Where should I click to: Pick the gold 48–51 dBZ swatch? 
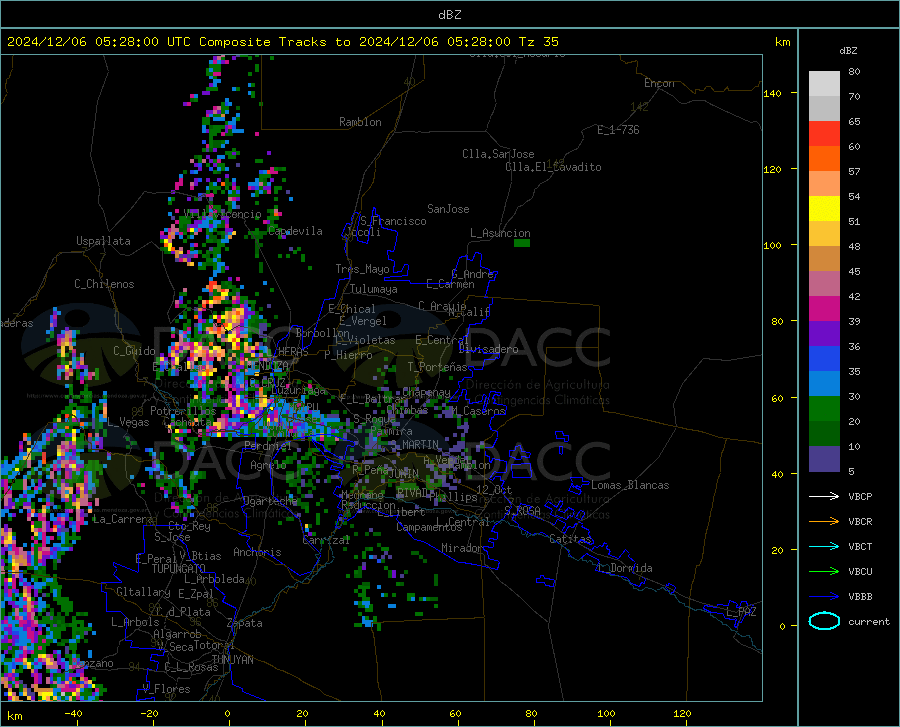pyautogui.click(x=824, y=234)
